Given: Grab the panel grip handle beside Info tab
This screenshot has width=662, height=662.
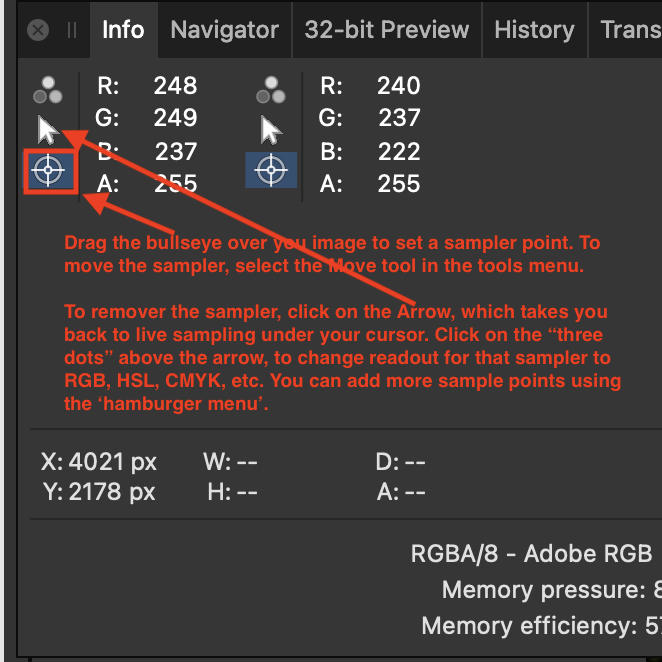Looking at the screenshot, I should tap(72, 30).
